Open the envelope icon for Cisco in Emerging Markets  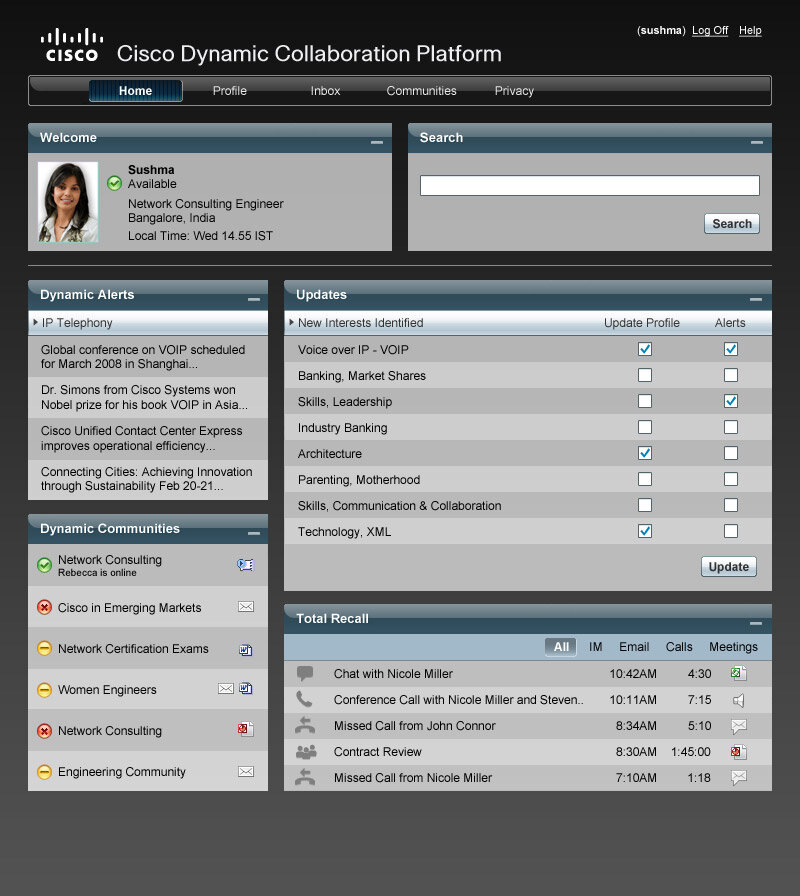(246, 606)
